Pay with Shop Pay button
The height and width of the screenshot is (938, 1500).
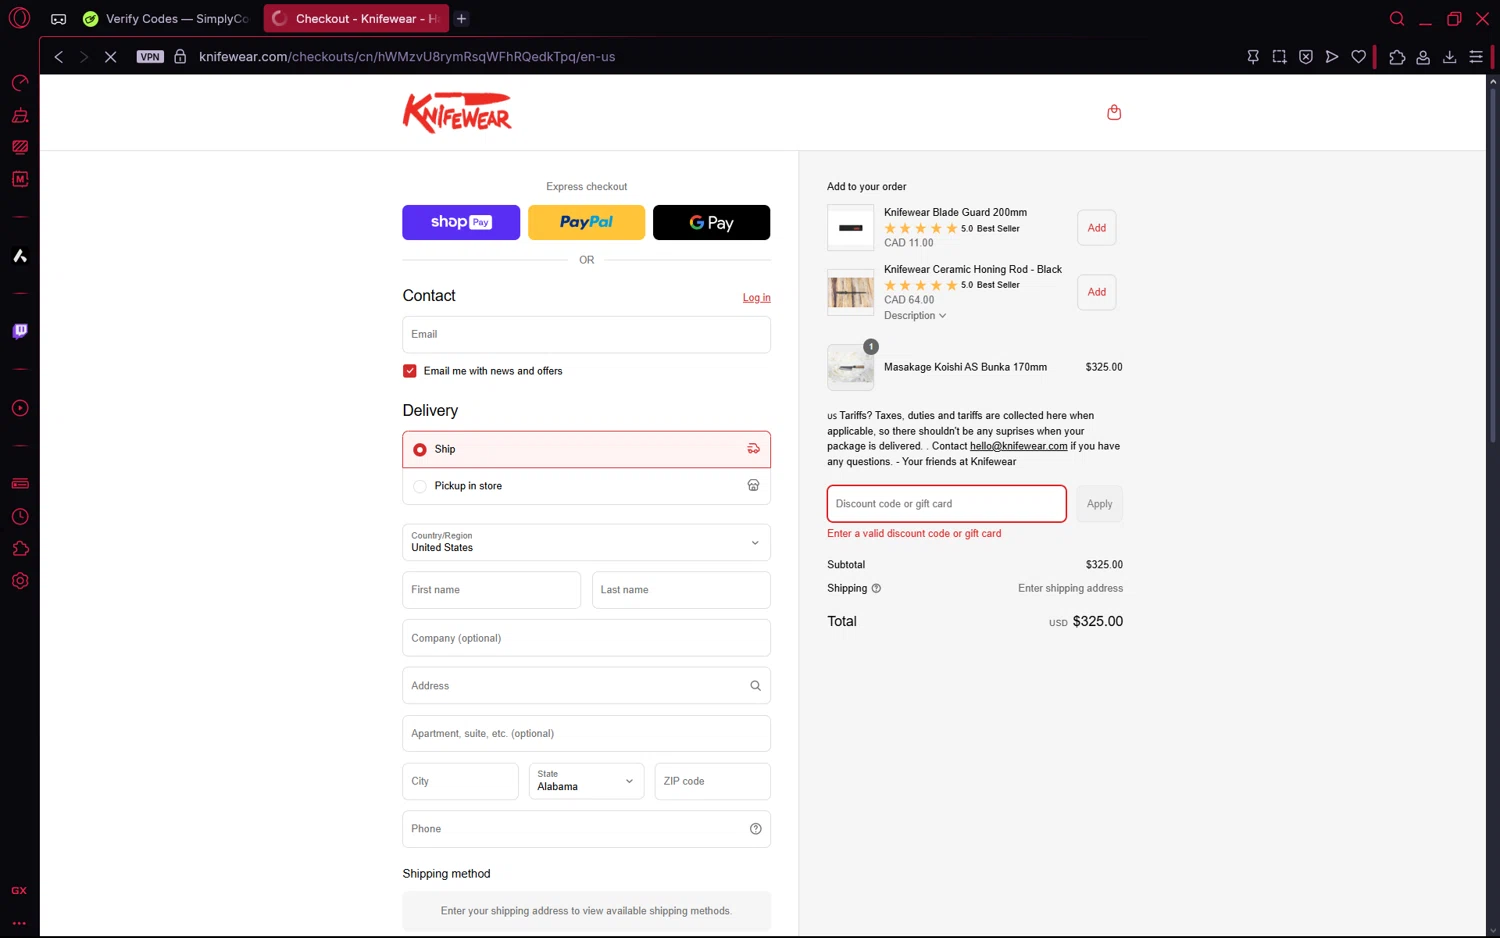[x=461, y=222]
